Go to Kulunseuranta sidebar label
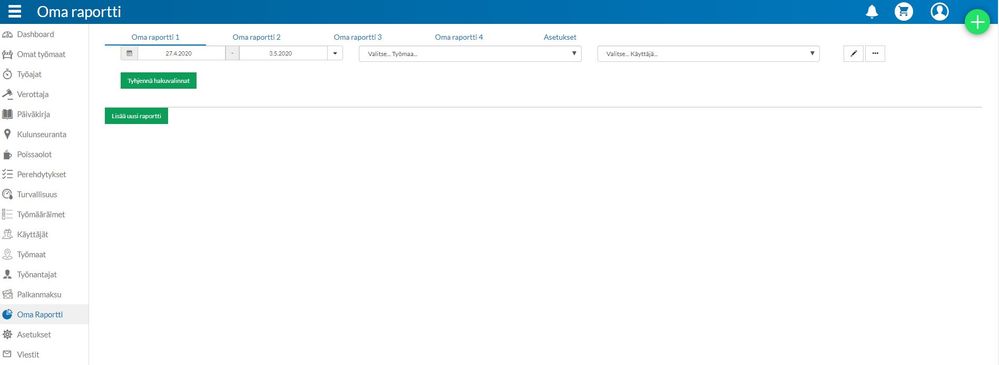The height and width of the screenshot is (365, 999). [x=41, y=134]
